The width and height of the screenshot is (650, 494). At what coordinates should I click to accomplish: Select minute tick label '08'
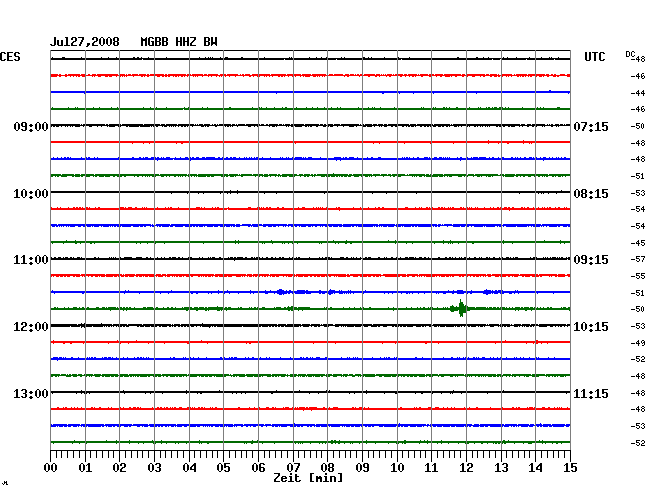327,468
